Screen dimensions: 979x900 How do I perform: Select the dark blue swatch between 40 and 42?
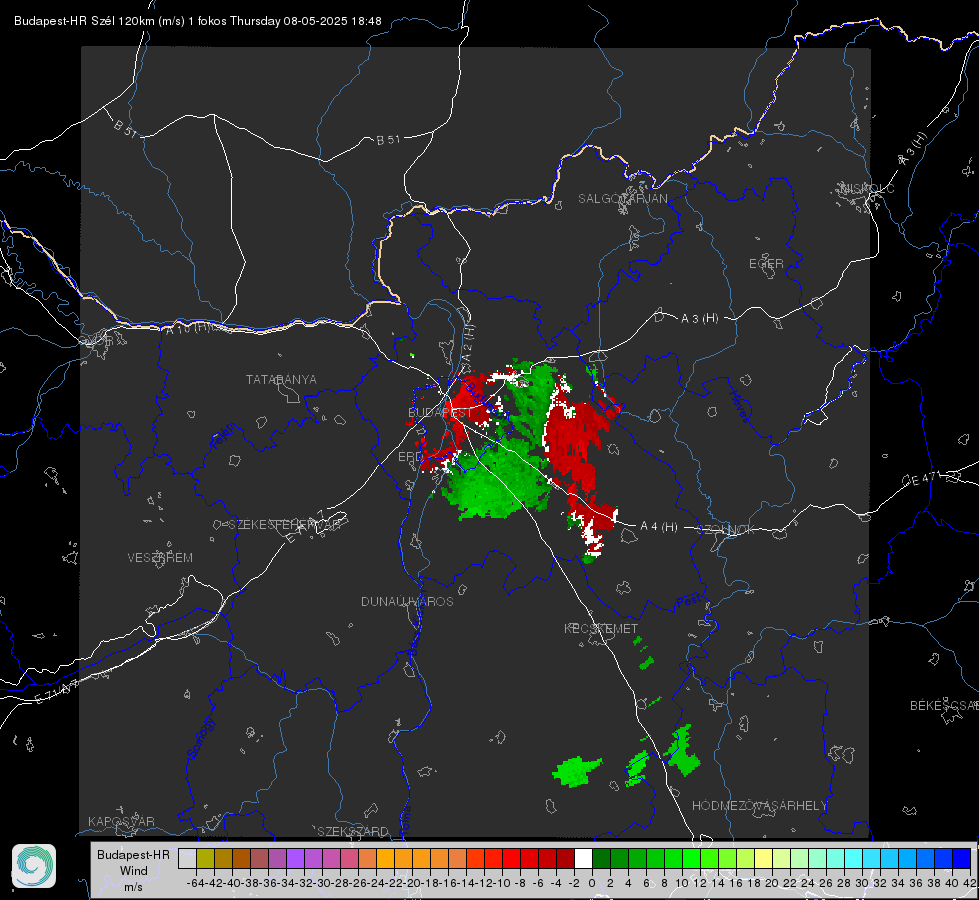[962, 858]
